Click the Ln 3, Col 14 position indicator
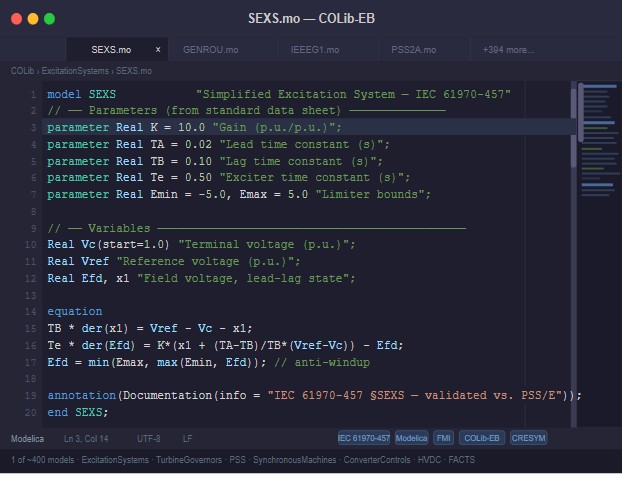This screenshot has height=483, width=622. point(86,439)
